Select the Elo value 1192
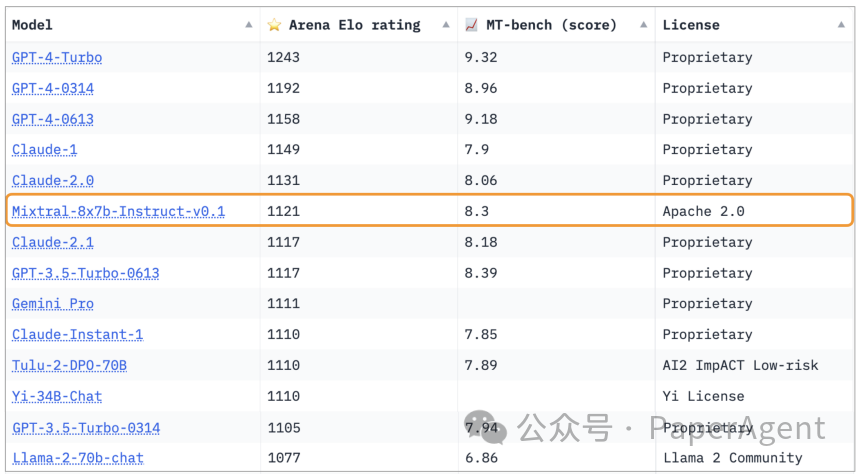The height and width of the screenshot is (474, 862). (x=284, y=88)
